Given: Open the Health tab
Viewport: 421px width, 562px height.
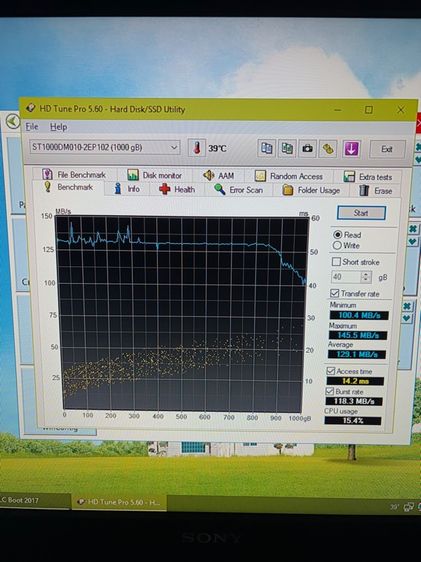Looking at the screenshot, I should click(177, 189).
